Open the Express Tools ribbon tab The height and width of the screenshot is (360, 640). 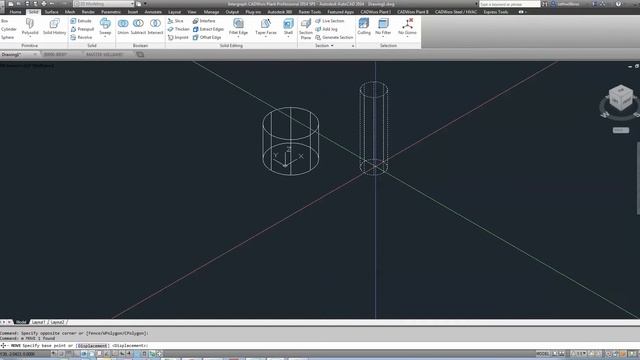click(x=496, y=12)
